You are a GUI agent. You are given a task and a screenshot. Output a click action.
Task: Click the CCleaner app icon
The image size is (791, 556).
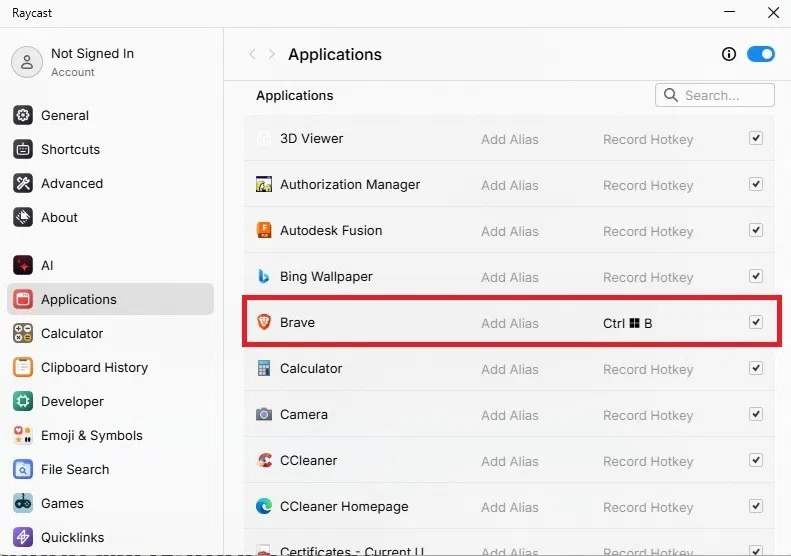pos(264,461)
